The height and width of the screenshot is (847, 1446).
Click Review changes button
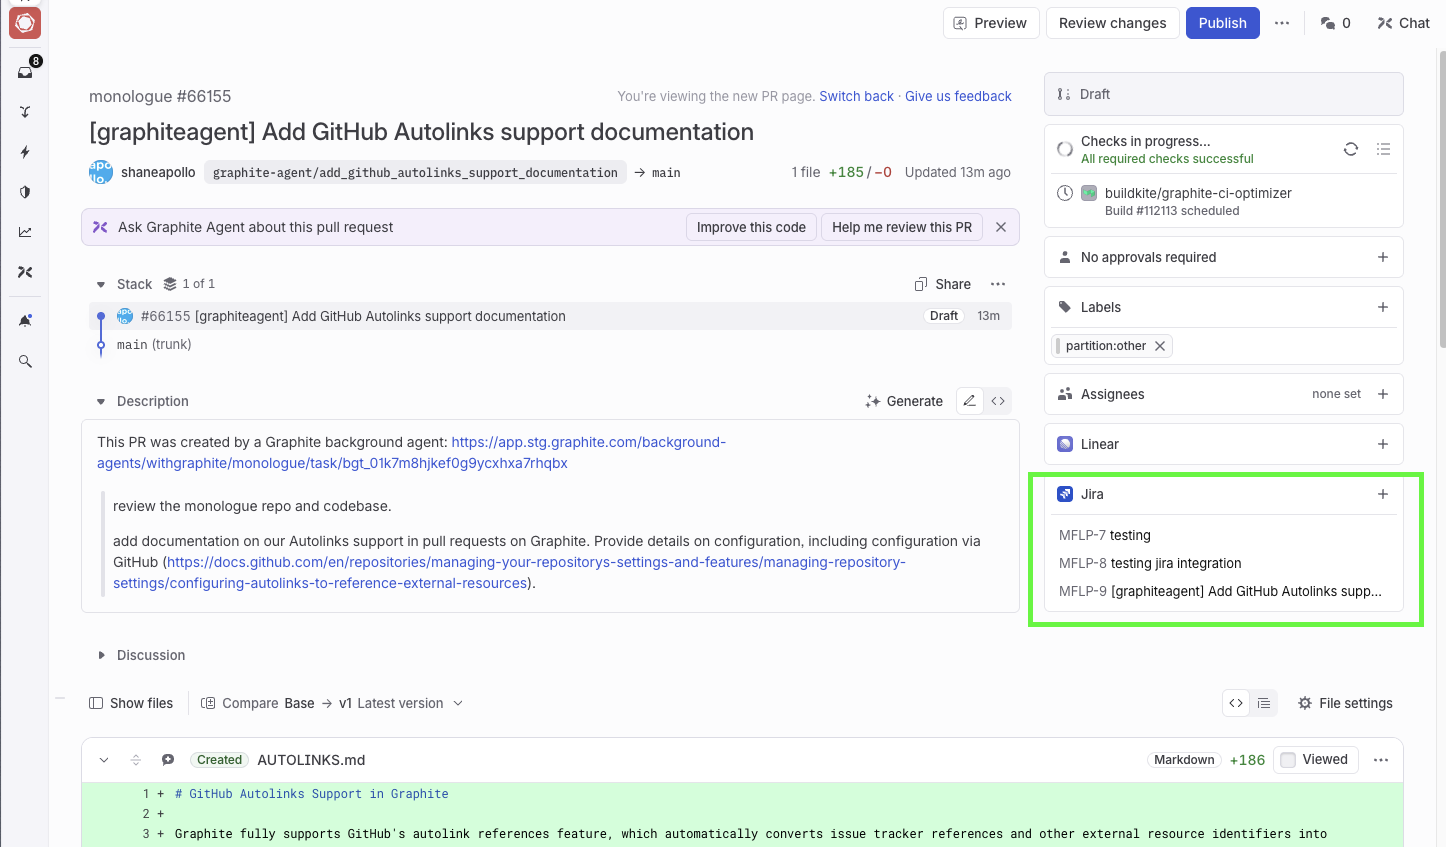[x=1112, y=23]
